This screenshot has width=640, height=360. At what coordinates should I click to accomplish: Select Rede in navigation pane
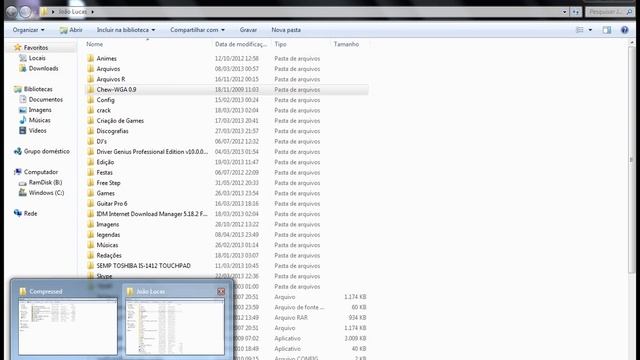click(x=30, y=213)
